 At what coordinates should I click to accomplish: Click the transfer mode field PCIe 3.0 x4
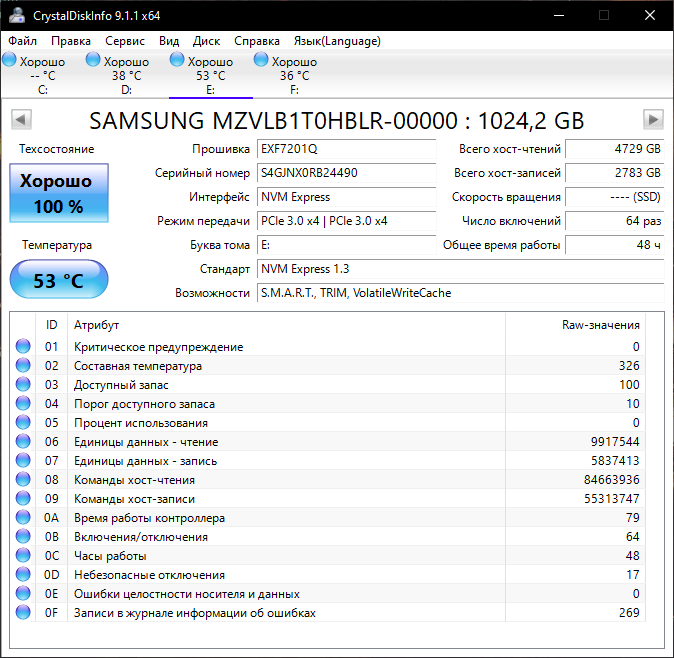tap(346, 221)
